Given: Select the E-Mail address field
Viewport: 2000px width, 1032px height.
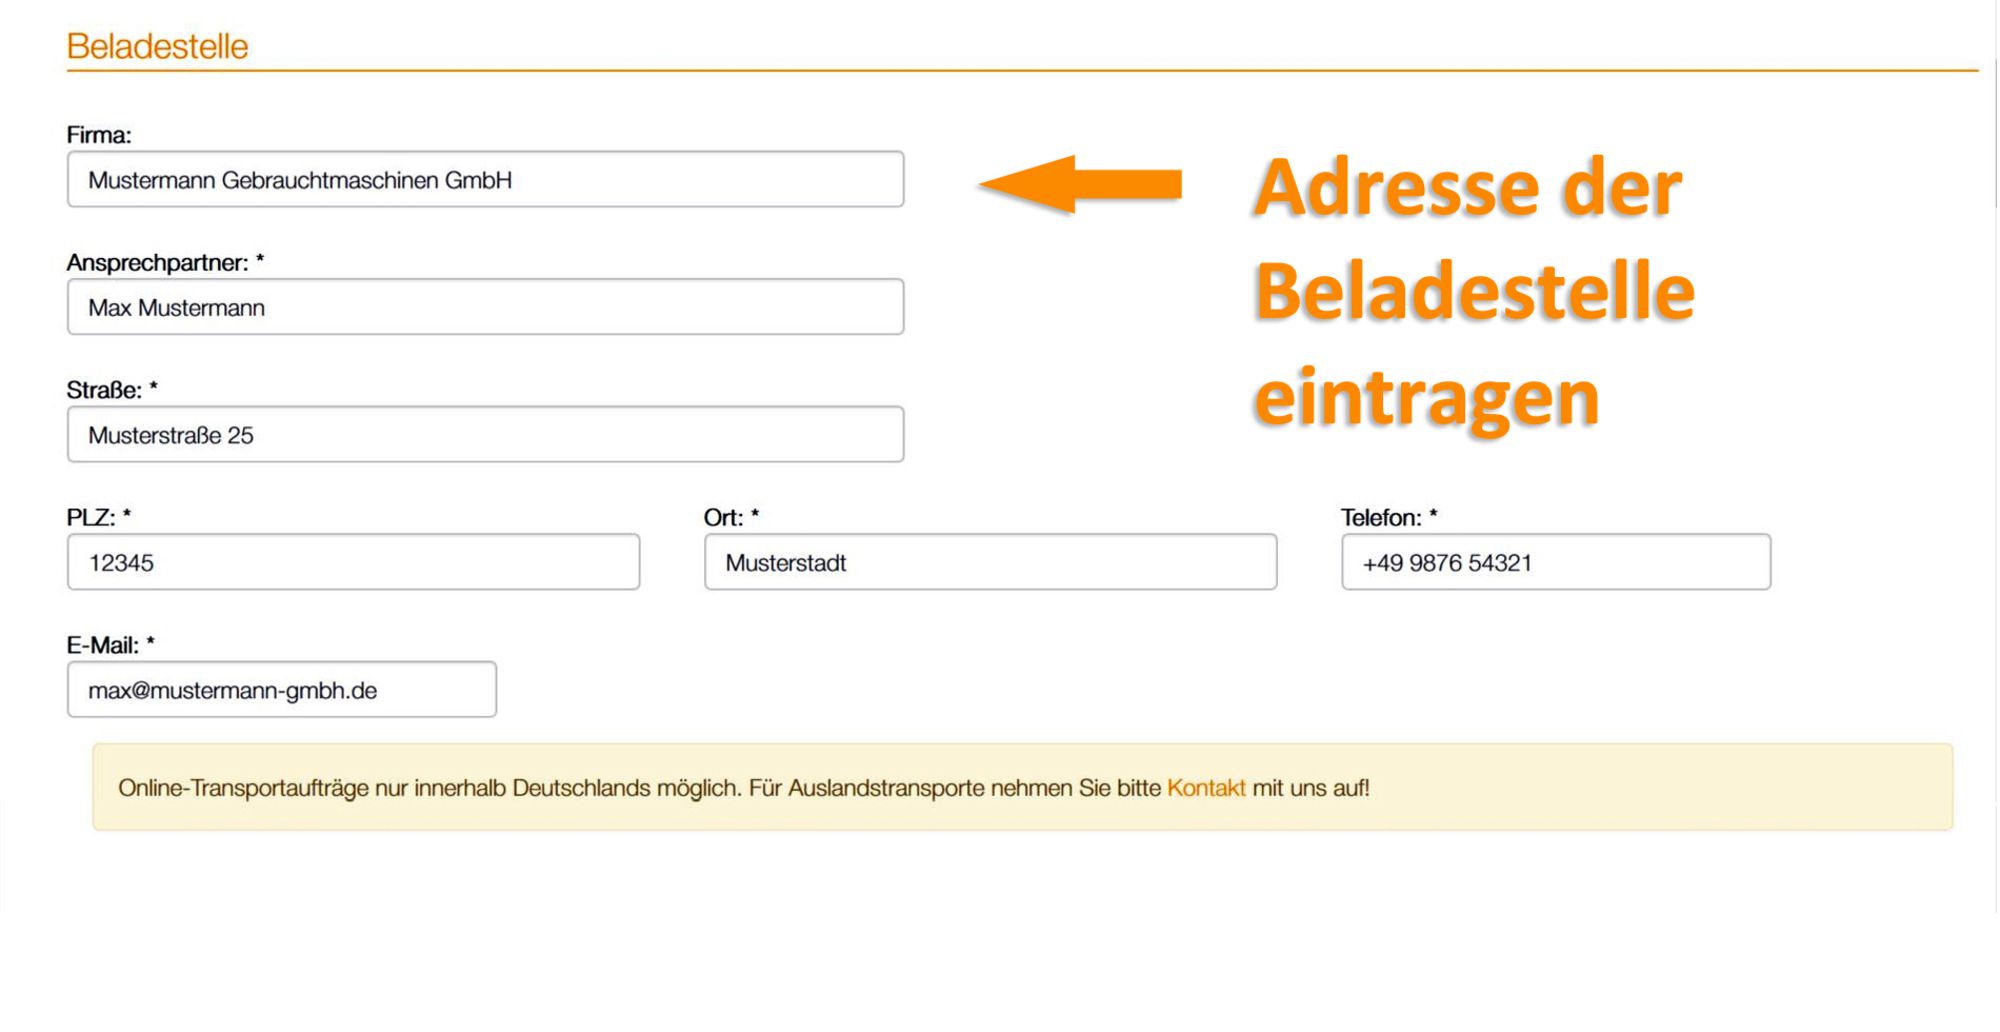Looking at the screenshot, I should 281,690.
